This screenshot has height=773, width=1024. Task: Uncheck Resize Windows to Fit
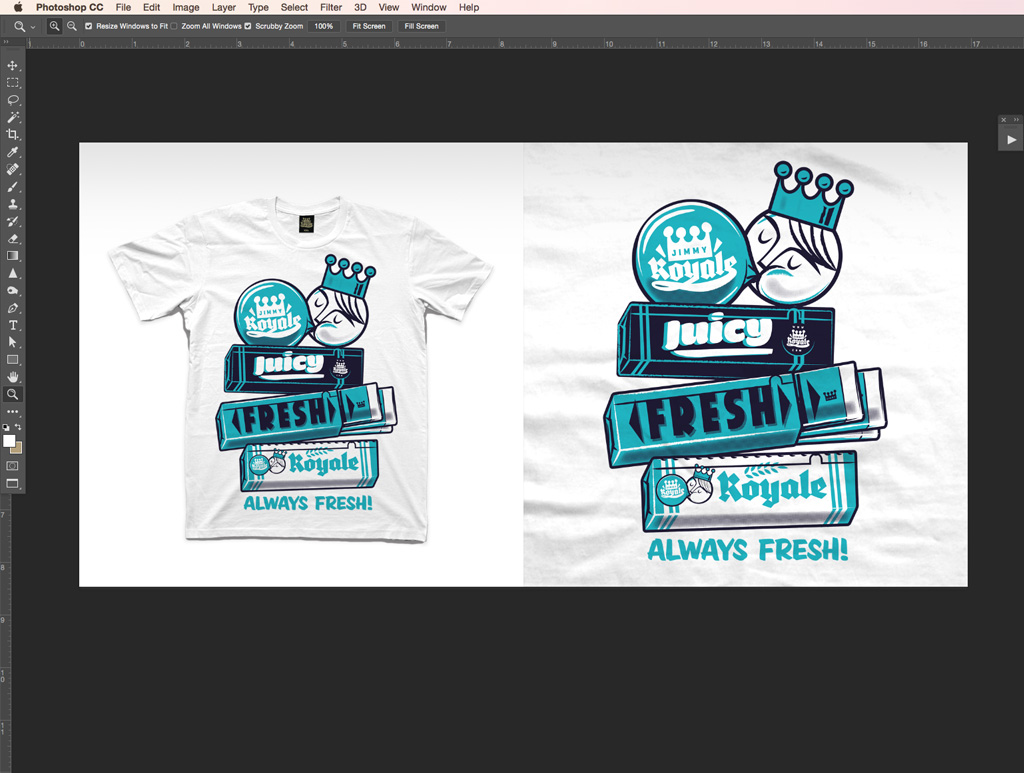[89, 26]
